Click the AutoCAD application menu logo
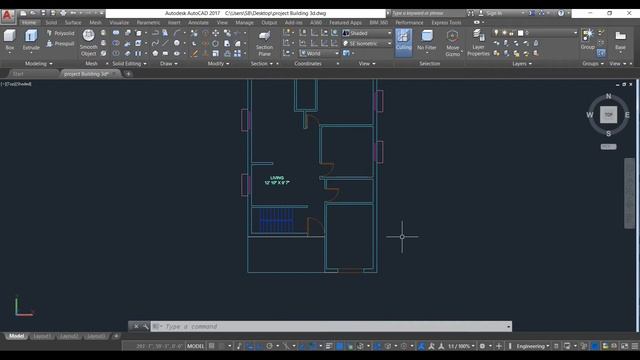The image size is (640, 360). pyautogui.click(x=7, y=16)
